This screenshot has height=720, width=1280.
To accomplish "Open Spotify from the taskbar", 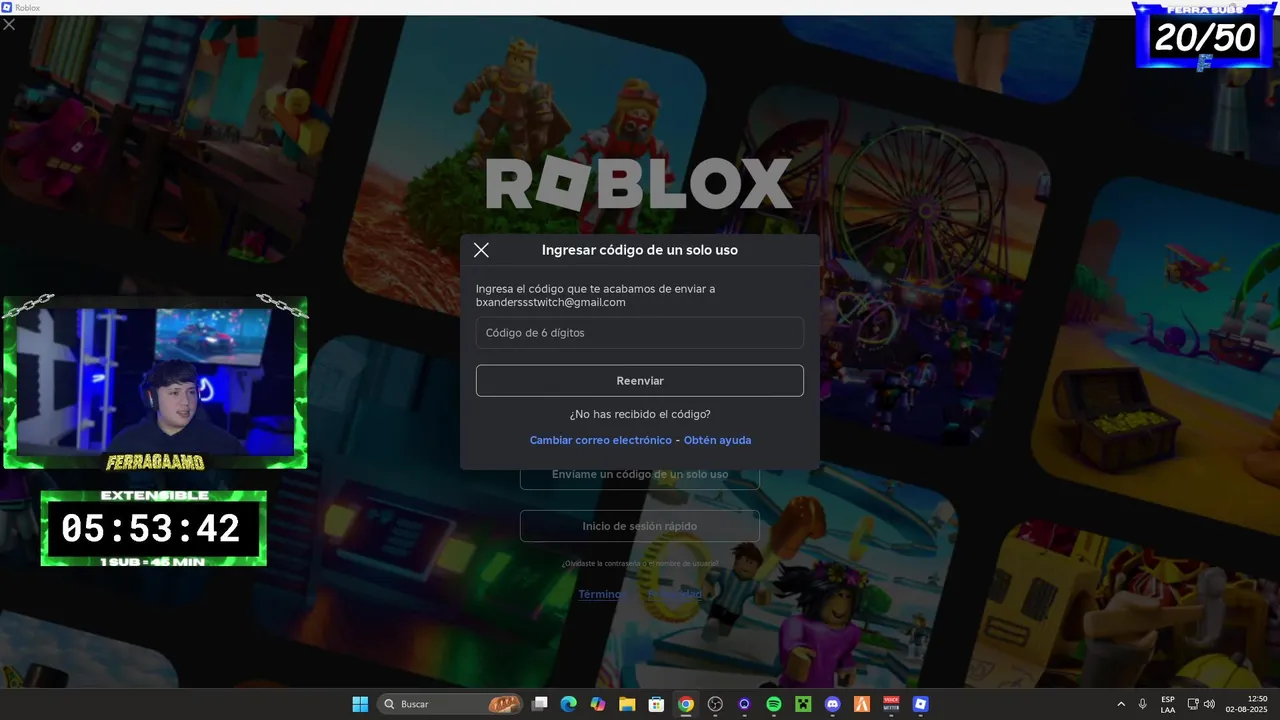I will [x=774, y=704].
